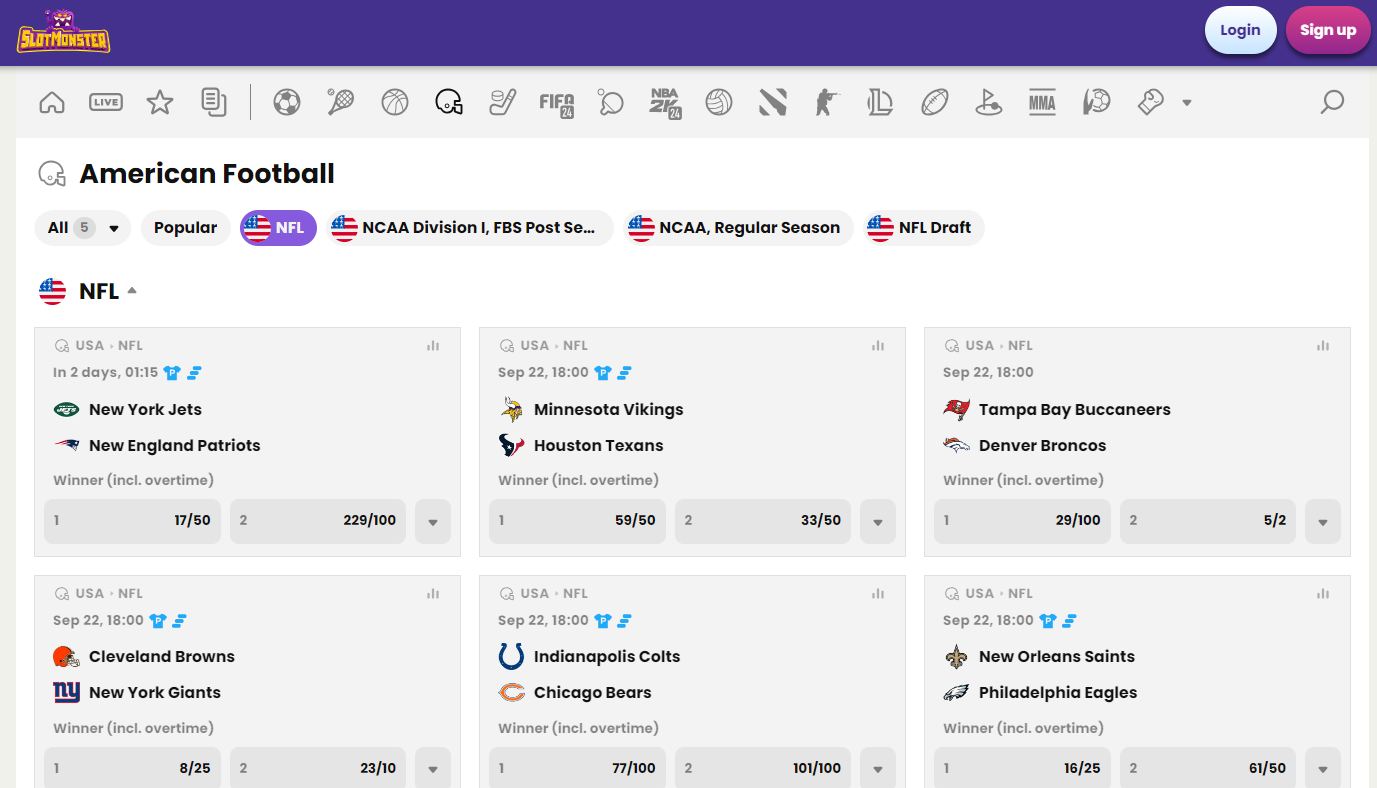This screenshot has width=1377, height=788.
Task: Select the MMA sport icon
Action: coord(1042,102)
